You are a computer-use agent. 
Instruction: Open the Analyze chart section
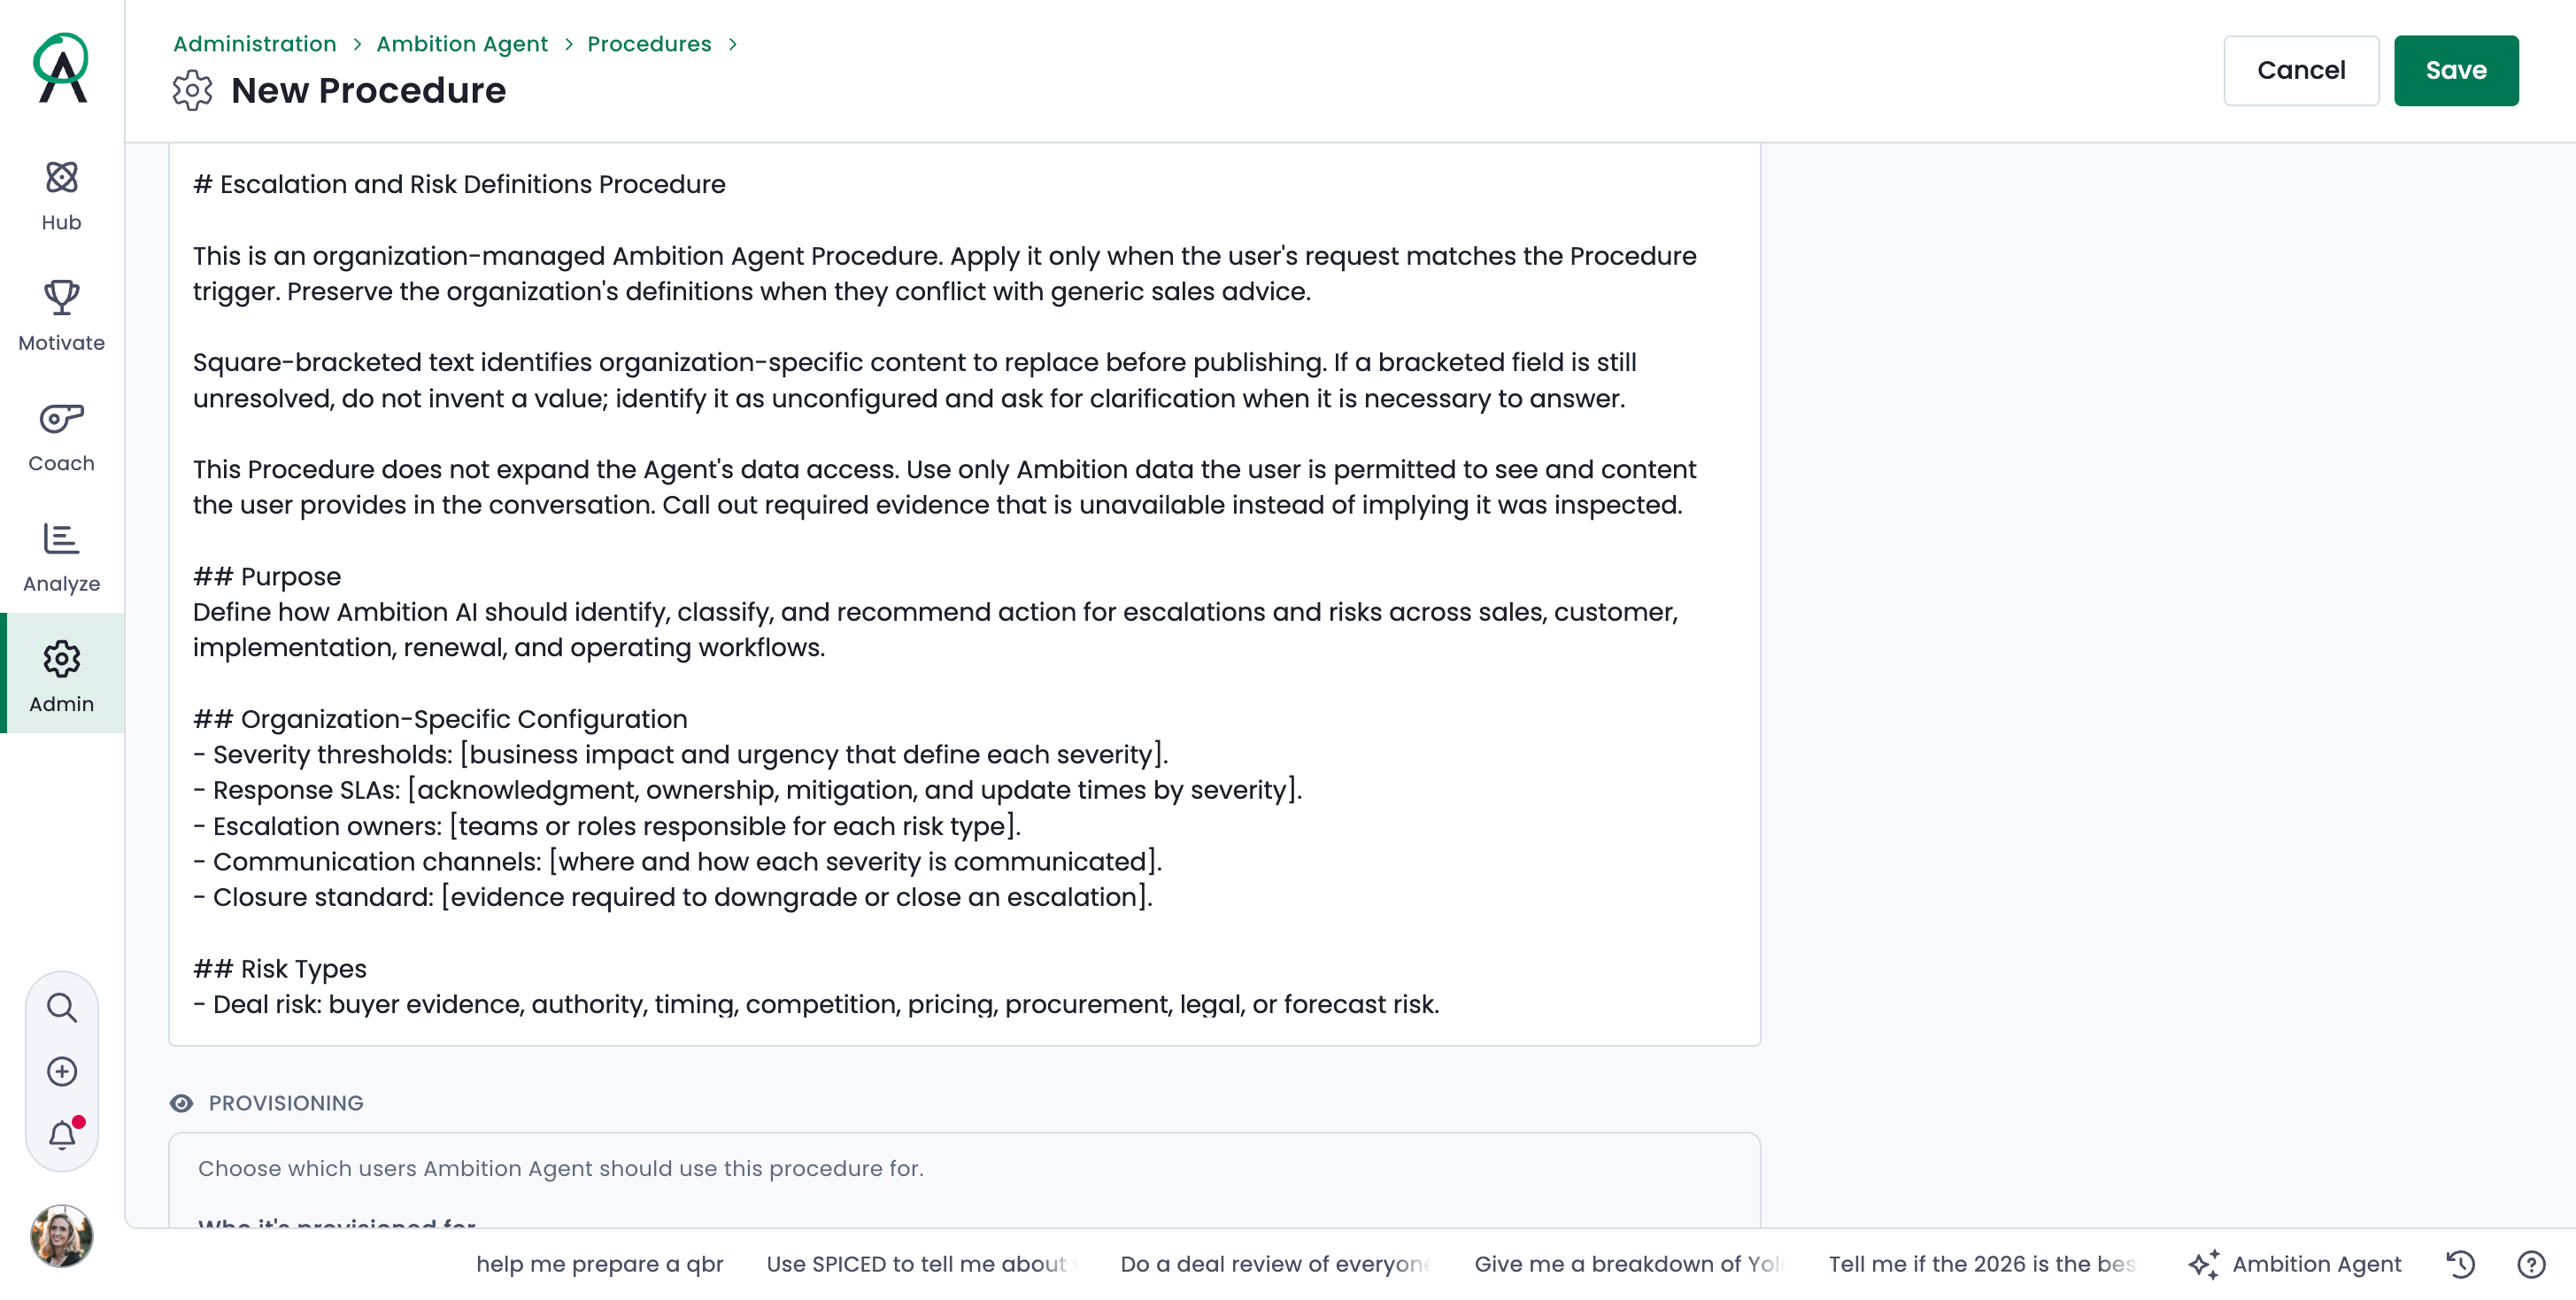click(x=61, y=557)
